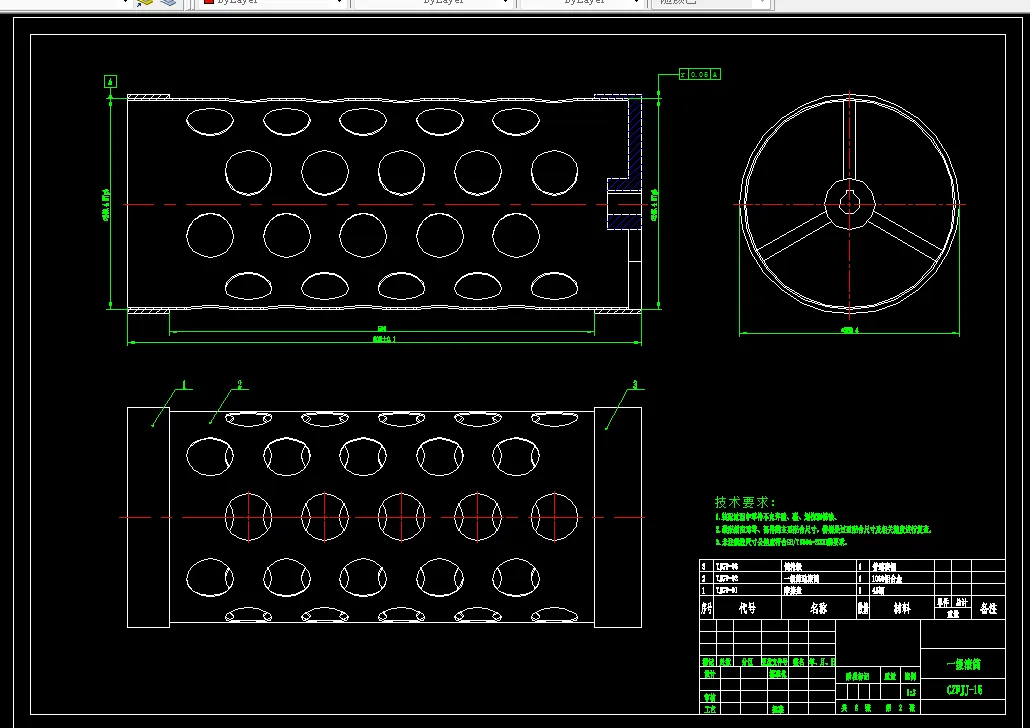
Task: Select the datum label A box
Action: tap(110, 81)
